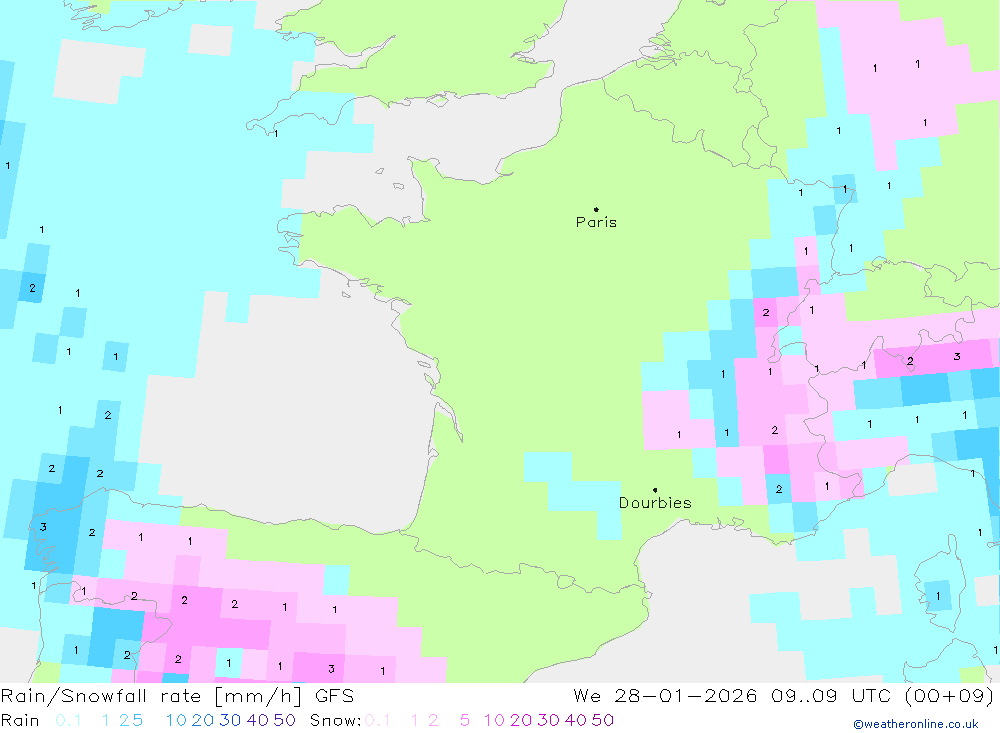Pick the snow legend value 5

click(x=465, y=720)
